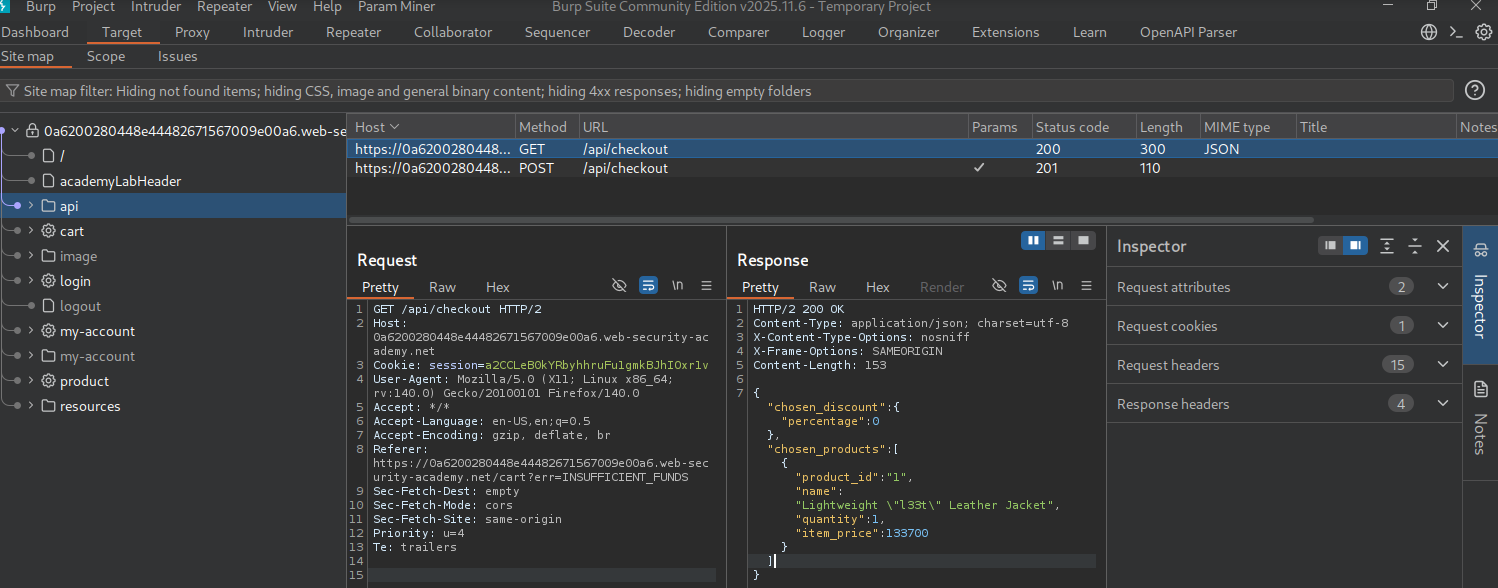
Task: Toggle hide non-printable chars in Request
Action: [x=619, y=286]
